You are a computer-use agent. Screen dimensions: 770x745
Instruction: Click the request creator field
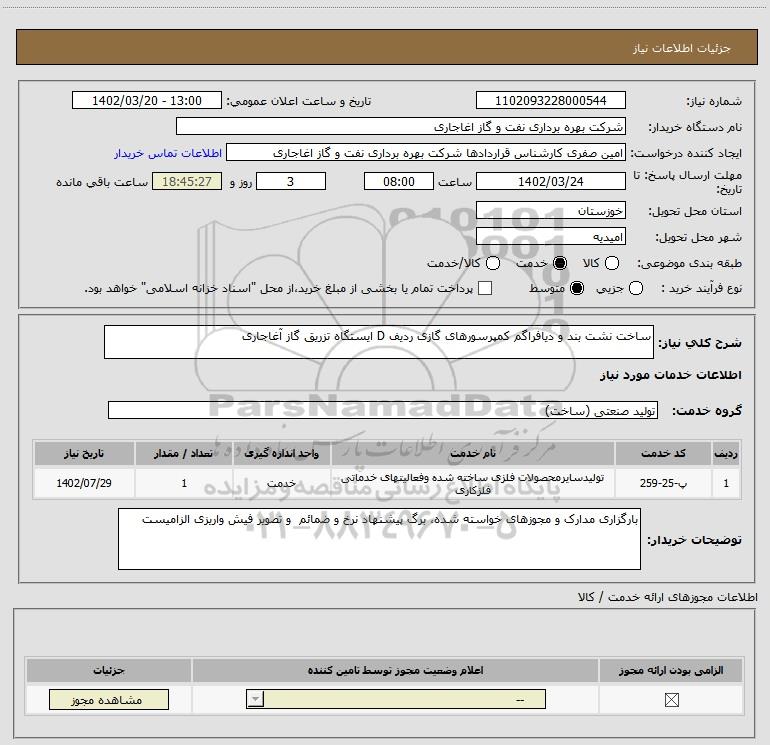pos(426,153)
